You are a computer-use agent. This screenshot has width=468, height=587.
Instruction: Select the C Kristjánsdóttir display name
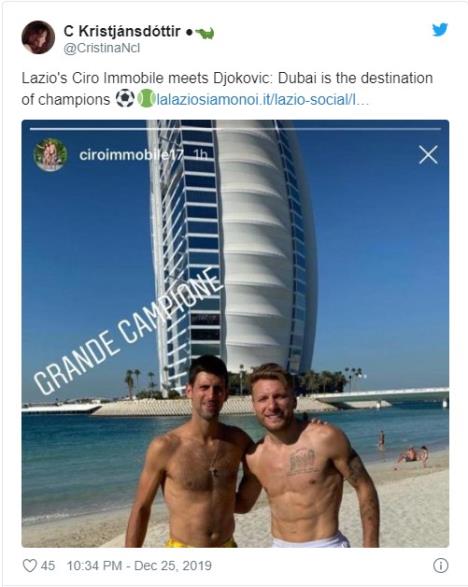tap(122, 31)
